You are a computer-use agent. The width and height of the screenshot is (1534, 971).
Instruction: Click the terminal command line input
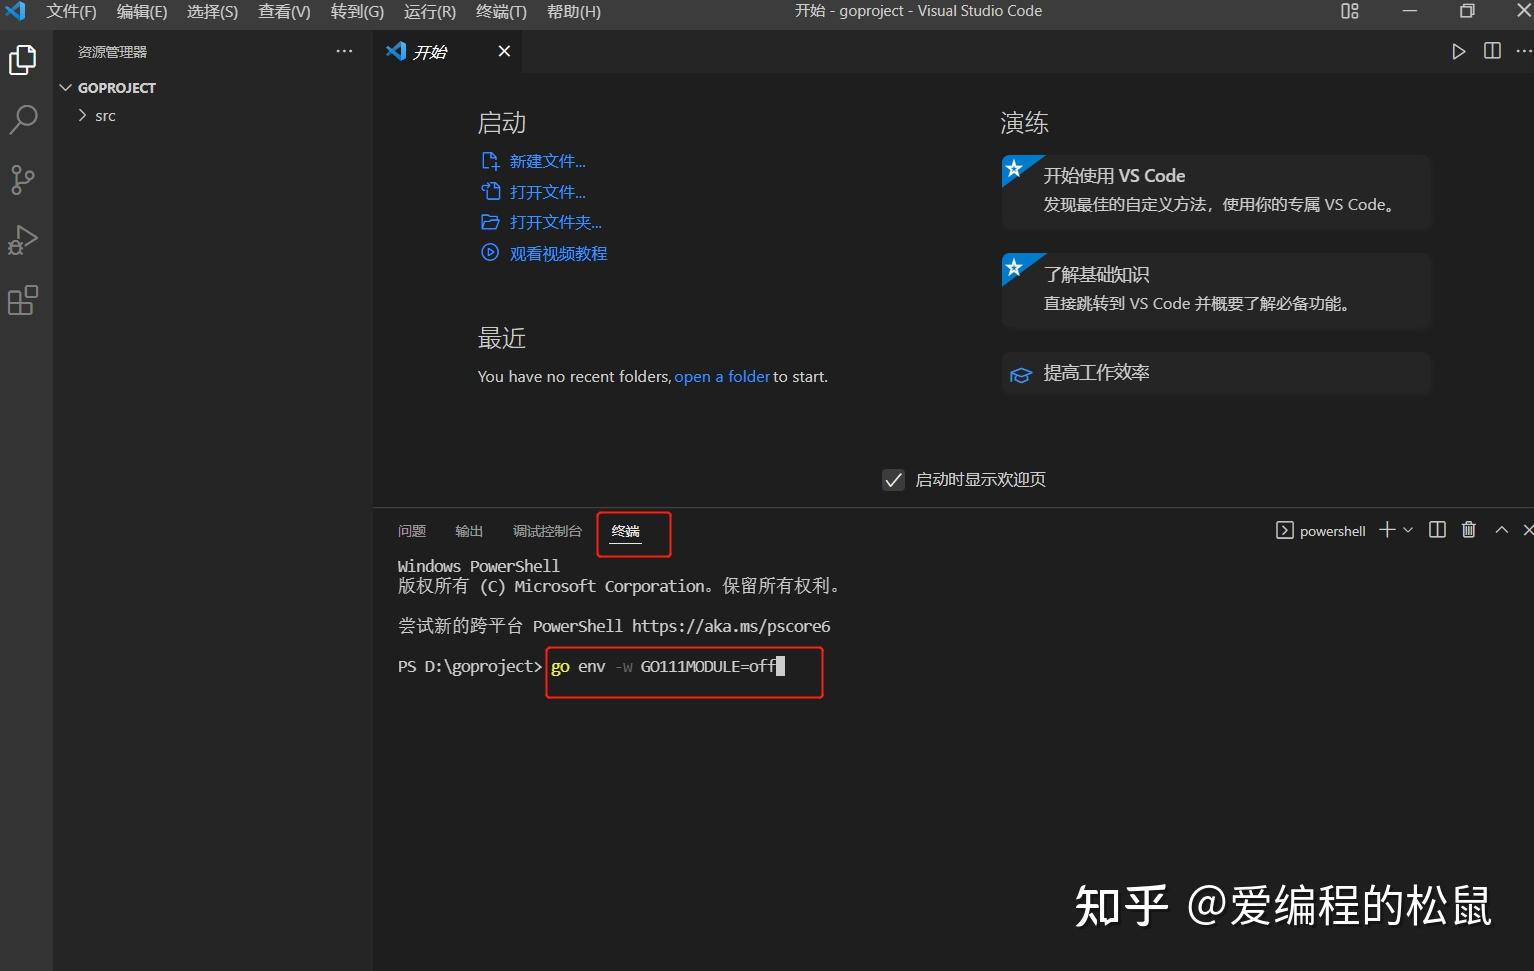pyautogui.click(x=668, y=666)
